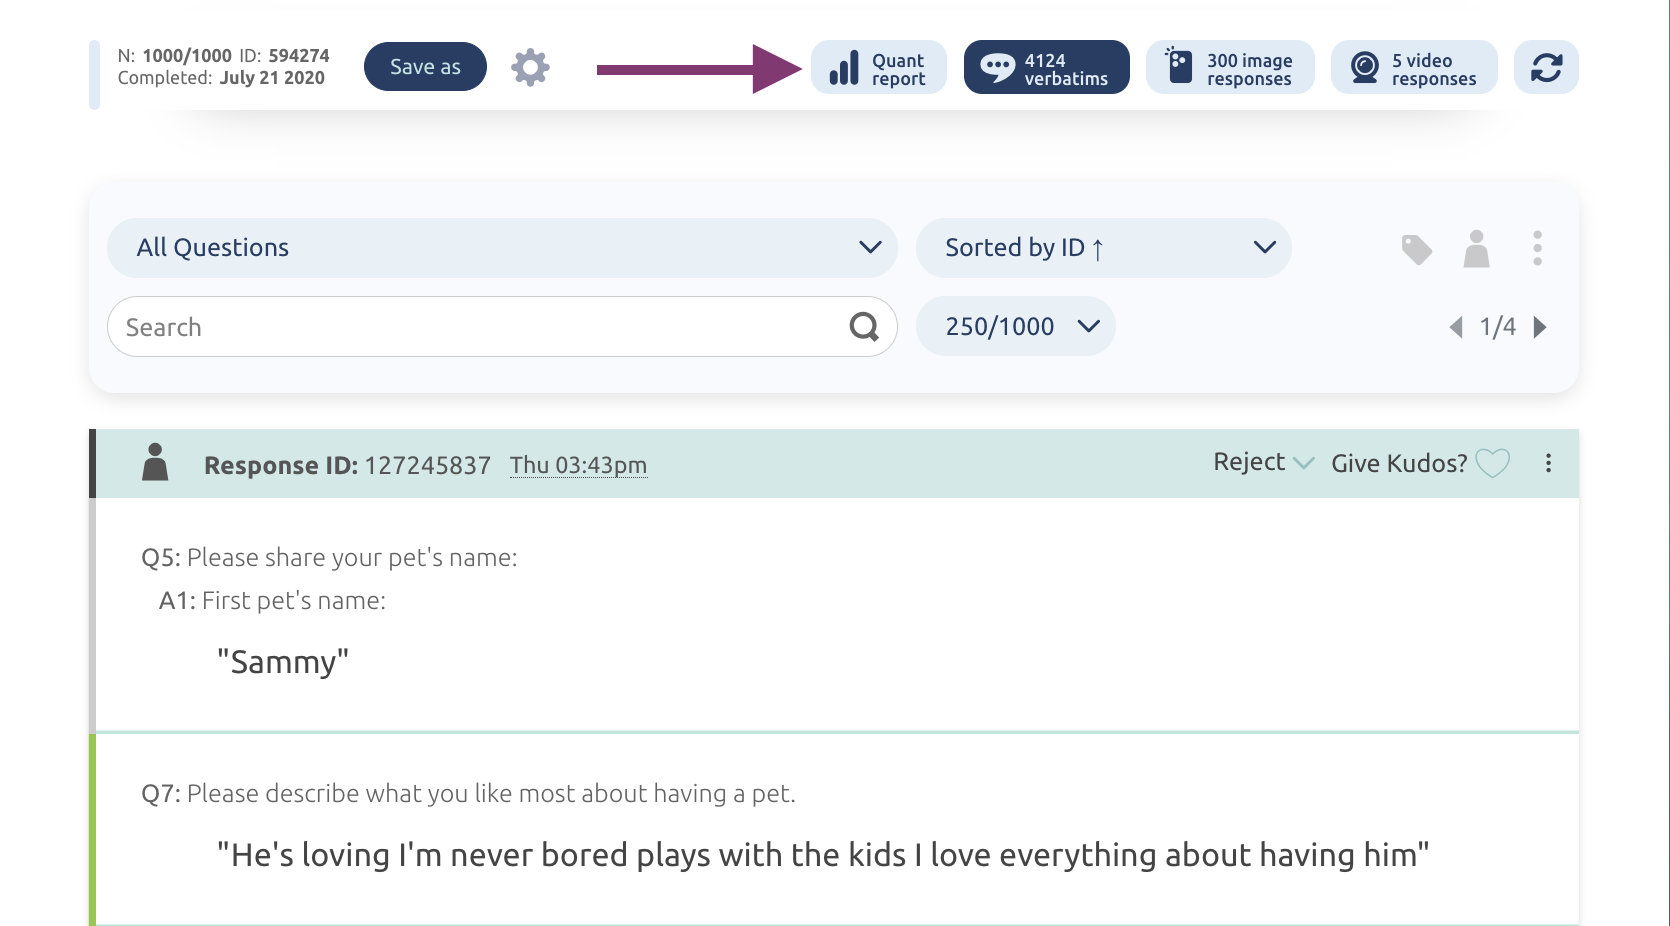Click the search magnifier icon

pyautogui.click(x=864, y=327)
